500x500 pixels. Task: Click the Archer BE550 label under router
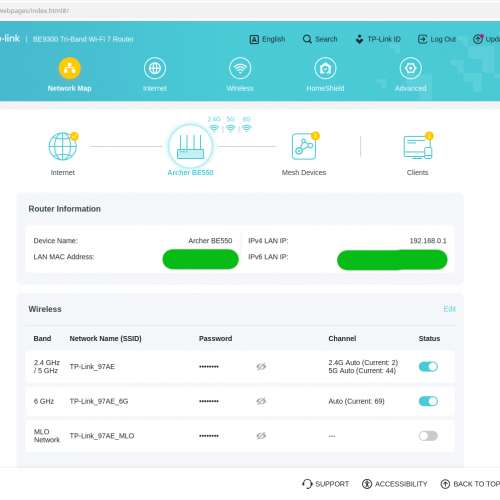click(190, 172)
